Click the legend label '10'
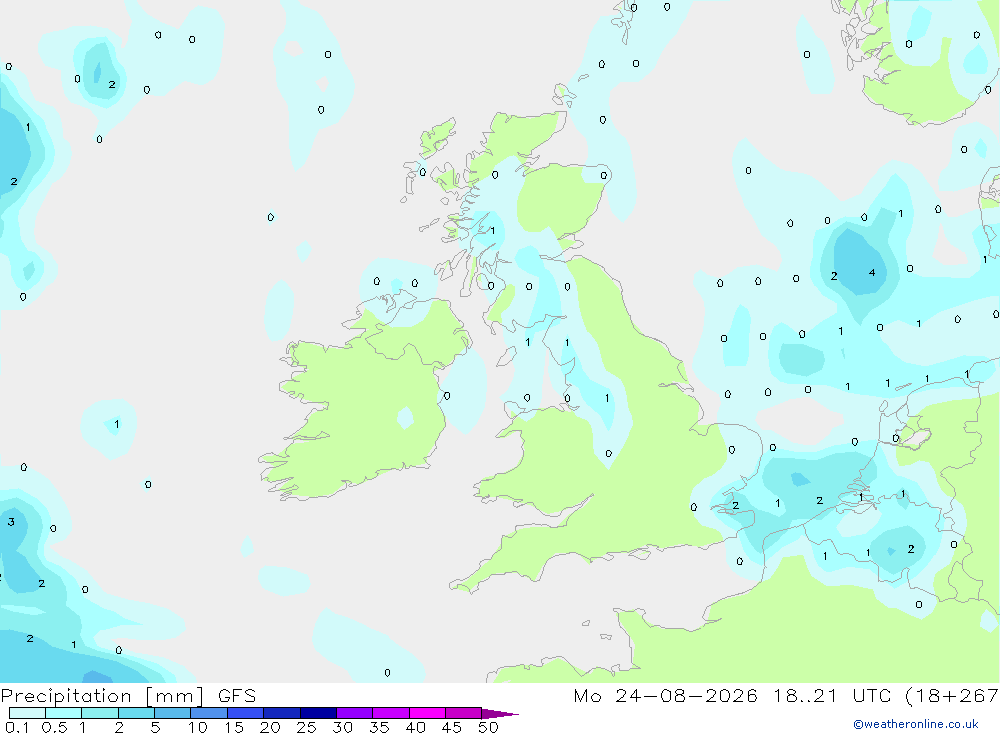The width and height of the screenshot is (1000, 733). click(198, 727)
